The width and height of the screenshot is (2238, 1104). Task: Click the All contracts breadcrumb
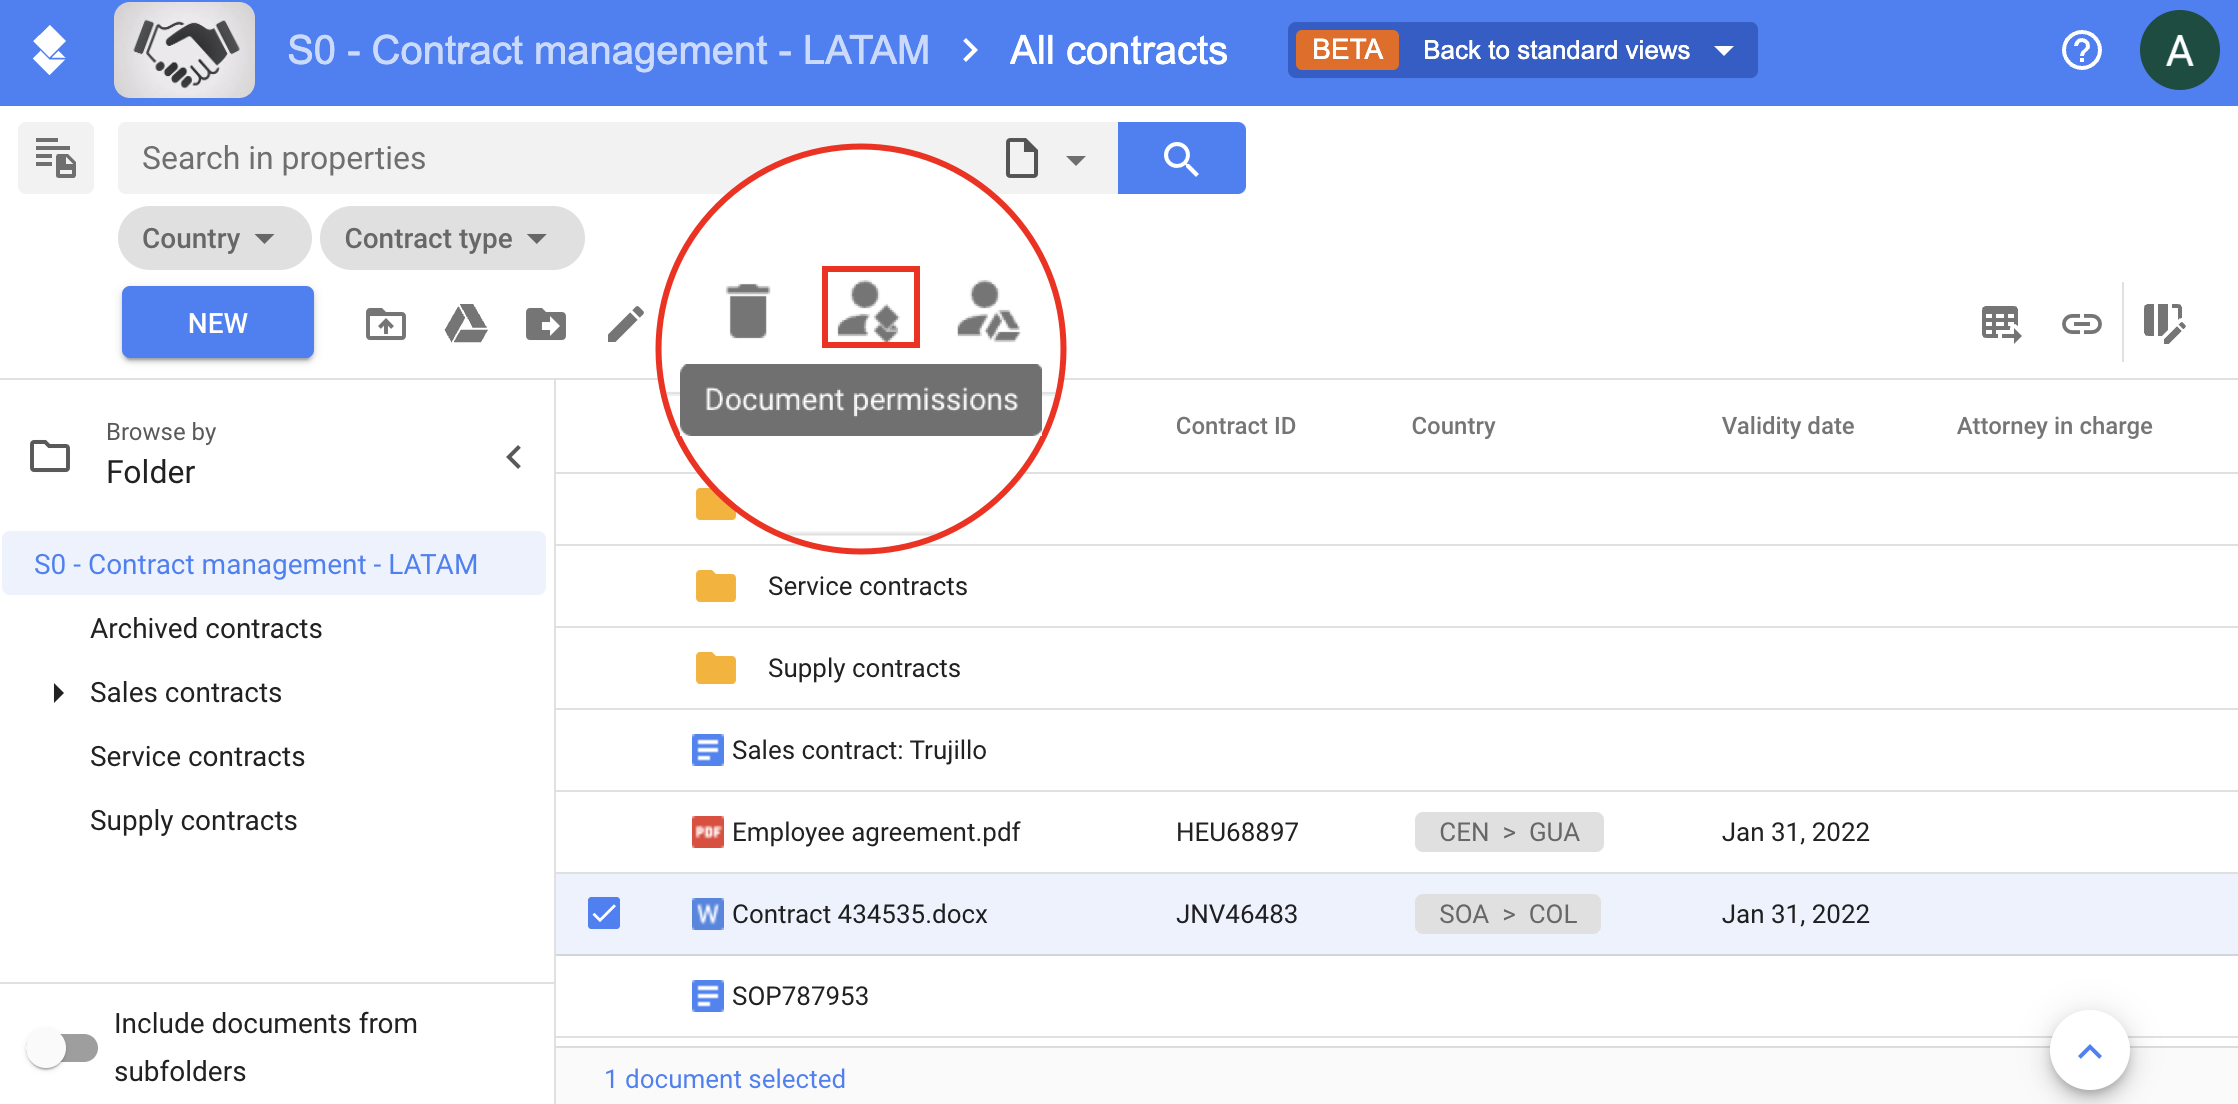1118,50
